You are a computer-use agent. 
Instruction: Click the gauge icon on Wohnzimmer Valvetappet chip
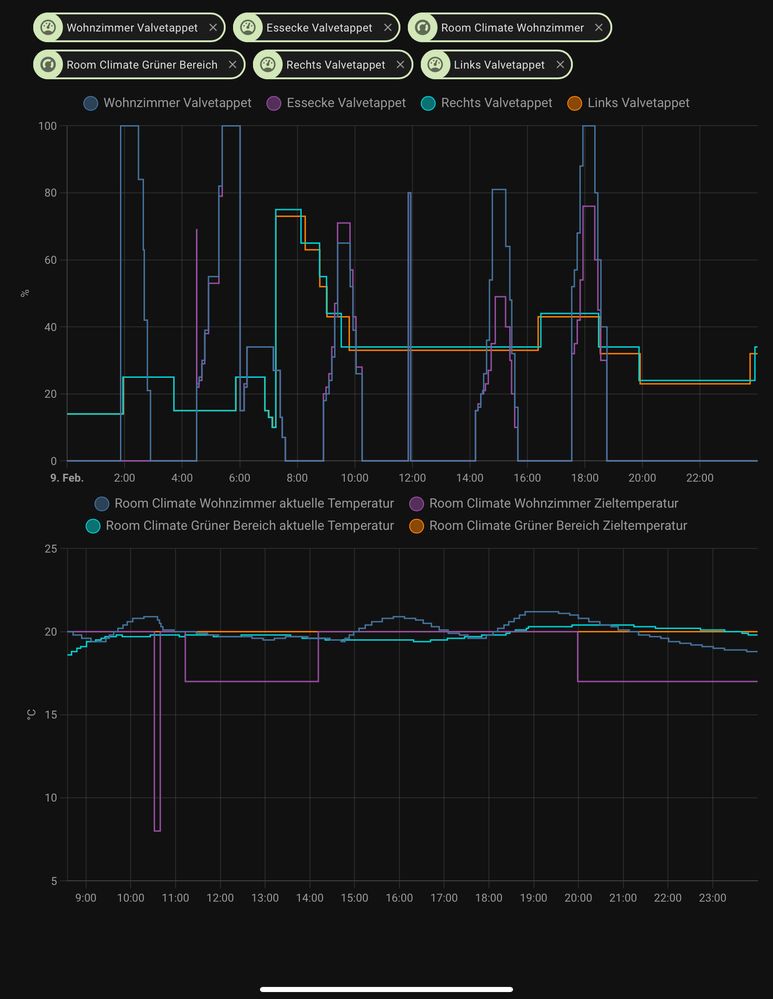click(48, 28)
